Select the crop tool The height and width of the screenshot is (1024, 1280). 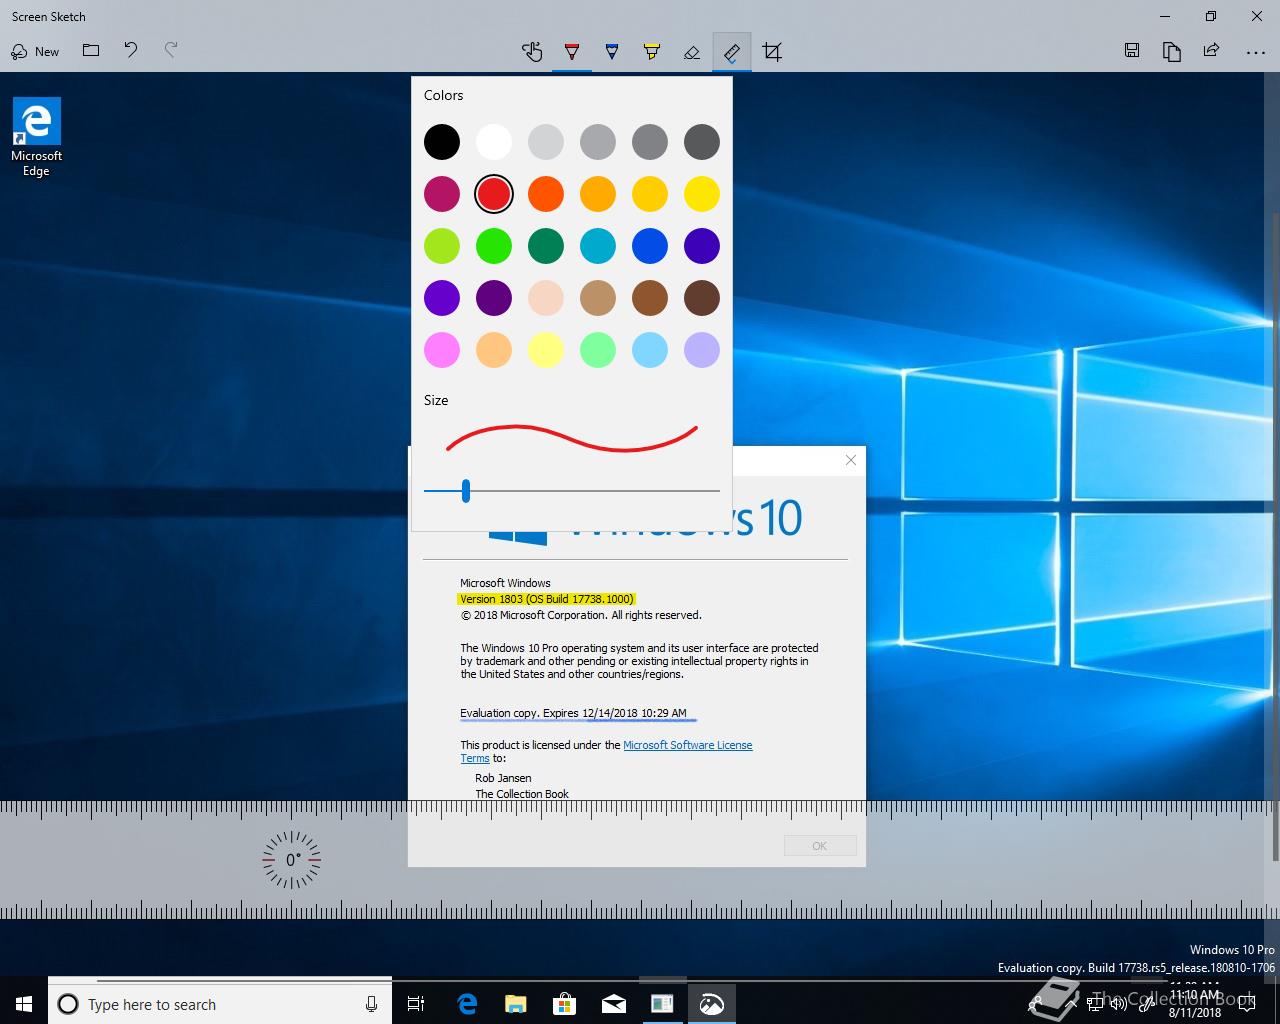[772, 51]
